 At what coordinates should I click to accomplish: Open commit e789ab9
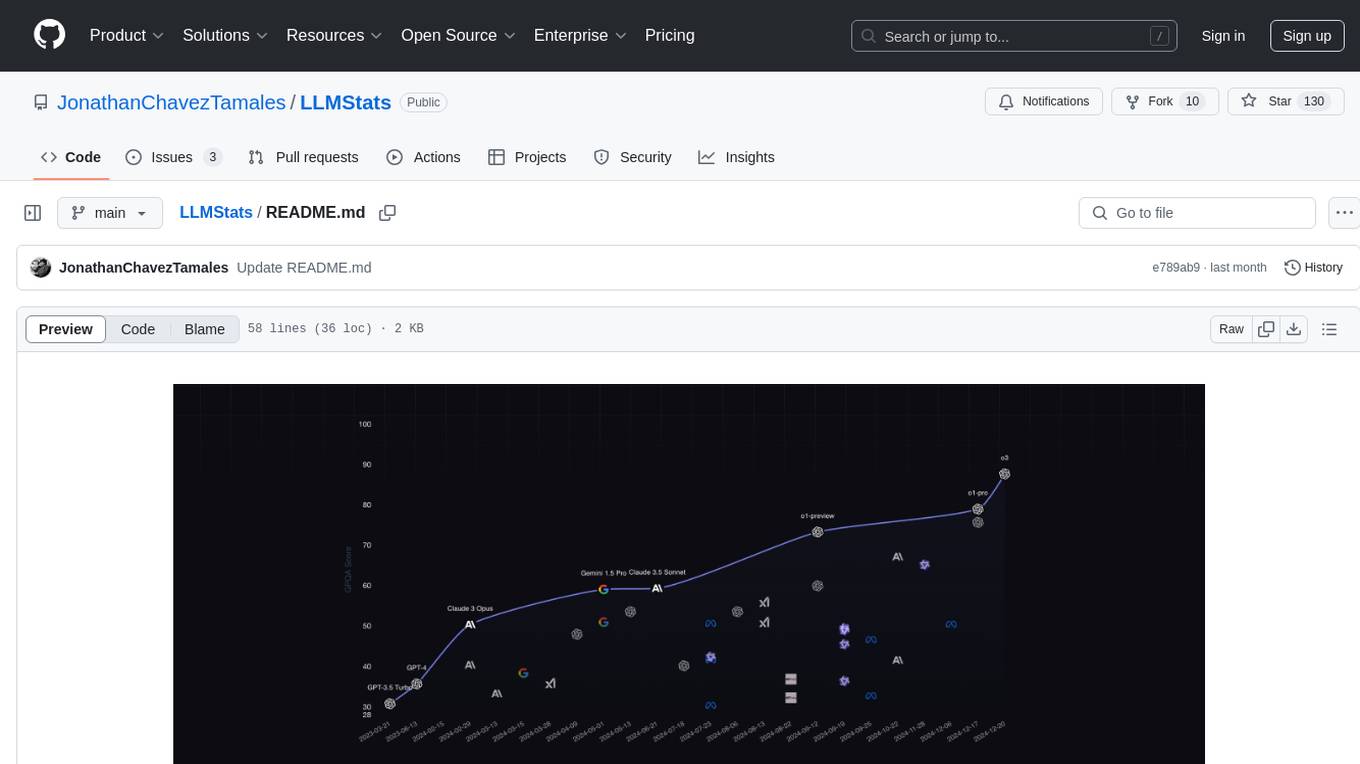pyautogui.click(x=1176, y=268)
